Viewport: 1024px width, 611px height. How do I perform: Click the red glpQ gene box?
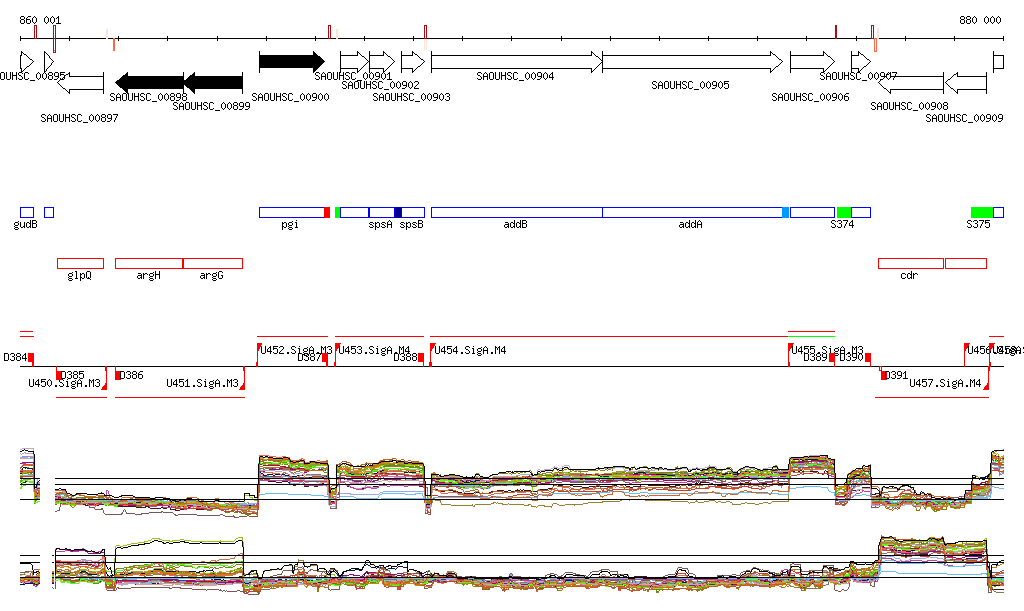pyautogui.click(x=80, y=263)
